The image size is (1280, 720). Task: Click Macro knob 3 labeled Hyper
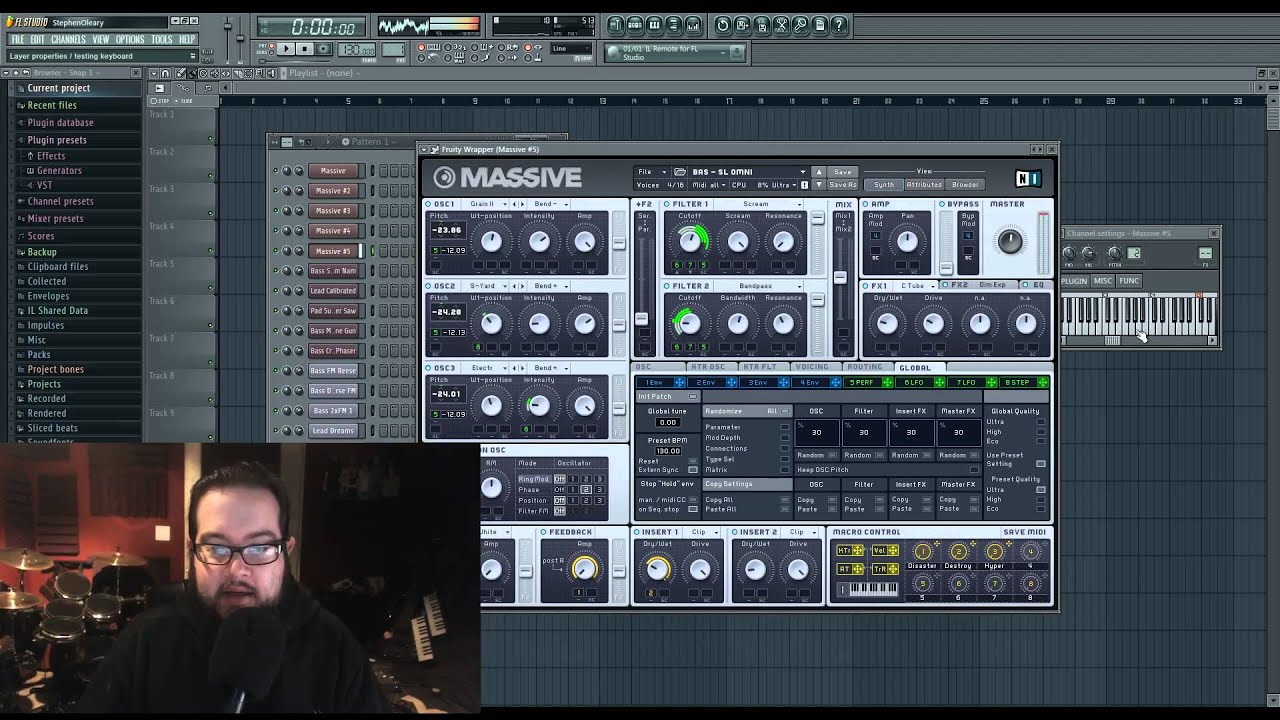[994, 552]
